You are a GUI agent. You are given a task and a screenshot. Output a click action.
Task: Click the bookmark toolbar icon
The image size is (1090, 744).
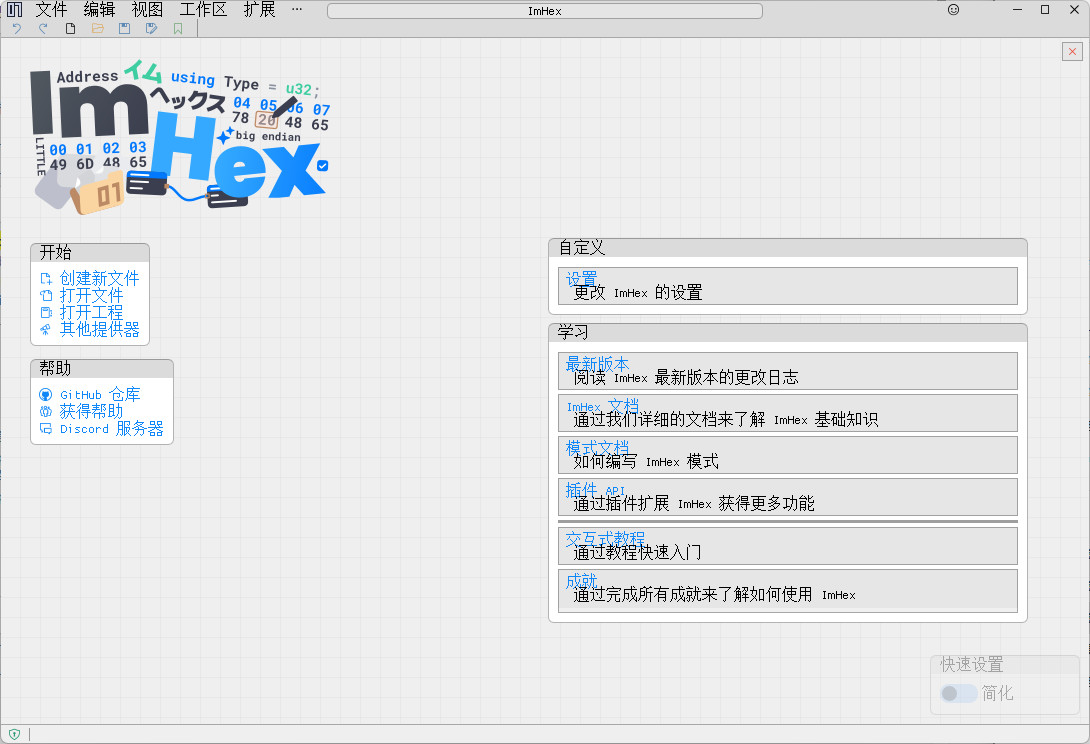(178, 29)
